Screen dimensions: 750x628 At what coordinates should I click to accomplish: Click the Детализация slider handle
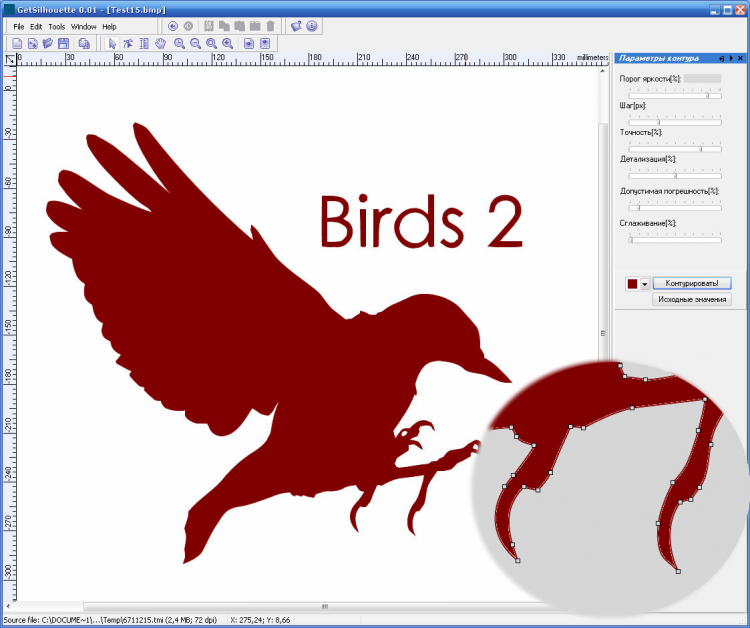pos(675,176)
